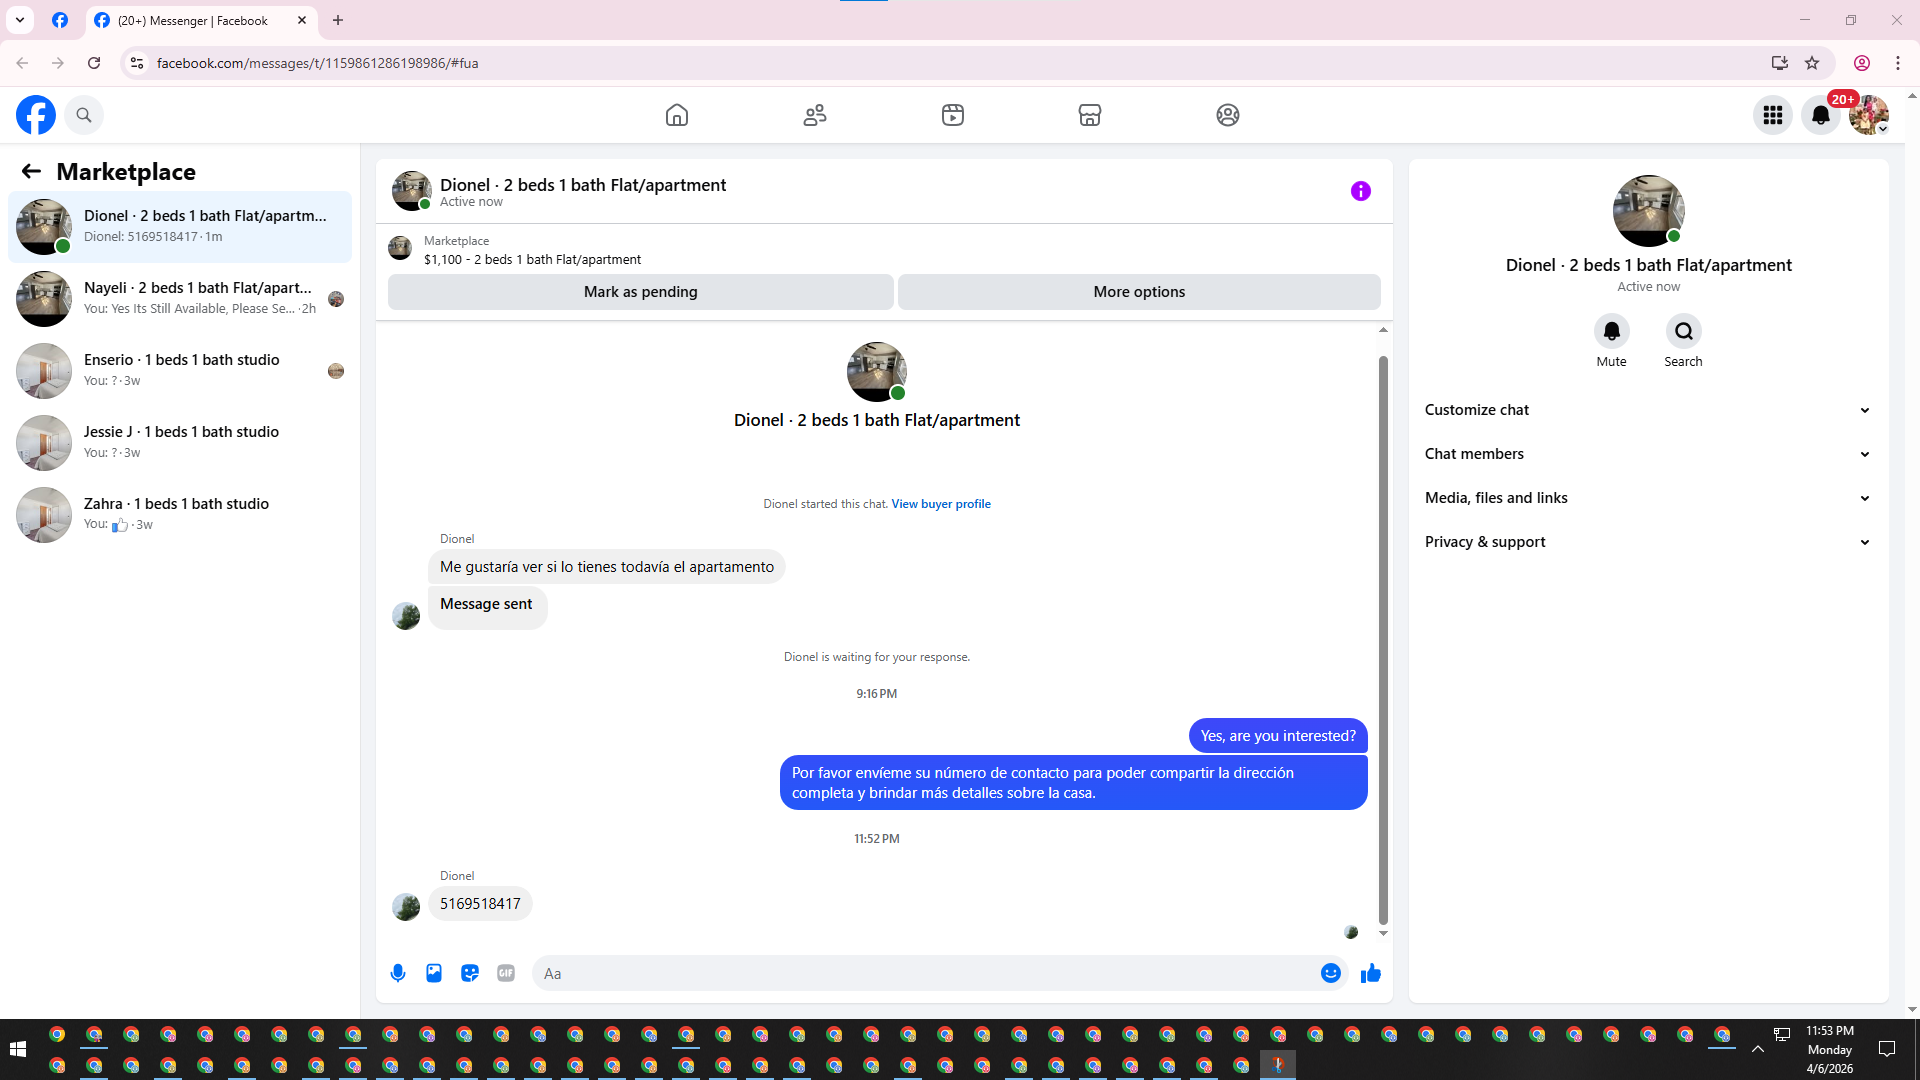Image resolution: width=1920 pixels, height=1080 pixels.
Task: Reload the page
Action: tap(94, 63)
